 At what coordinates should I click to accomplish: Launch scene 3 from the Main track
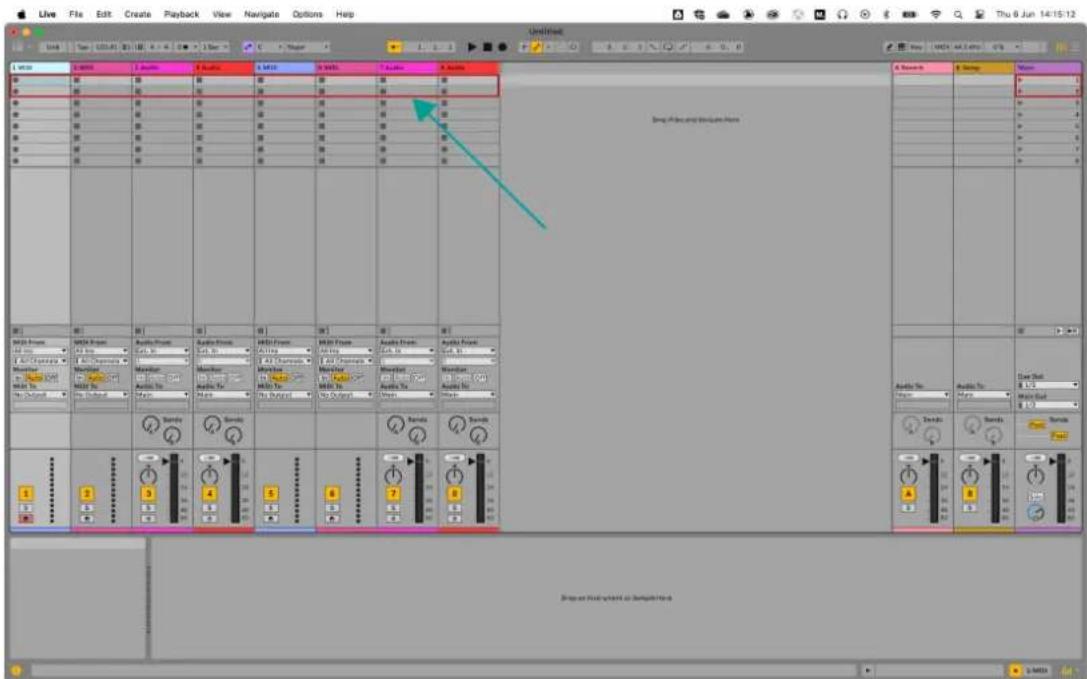[1020, 103]
